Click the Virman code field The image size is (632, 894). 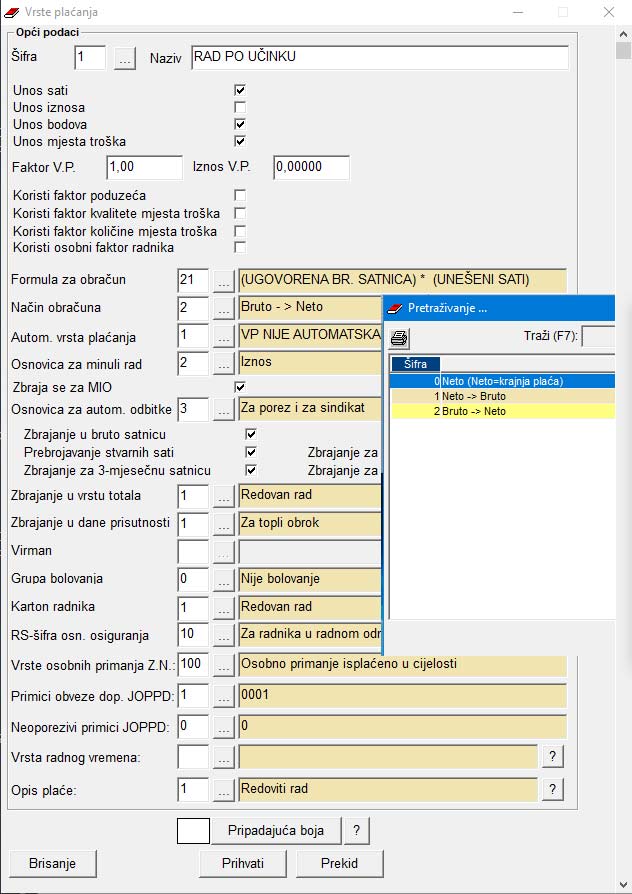[x=193, y=552]
